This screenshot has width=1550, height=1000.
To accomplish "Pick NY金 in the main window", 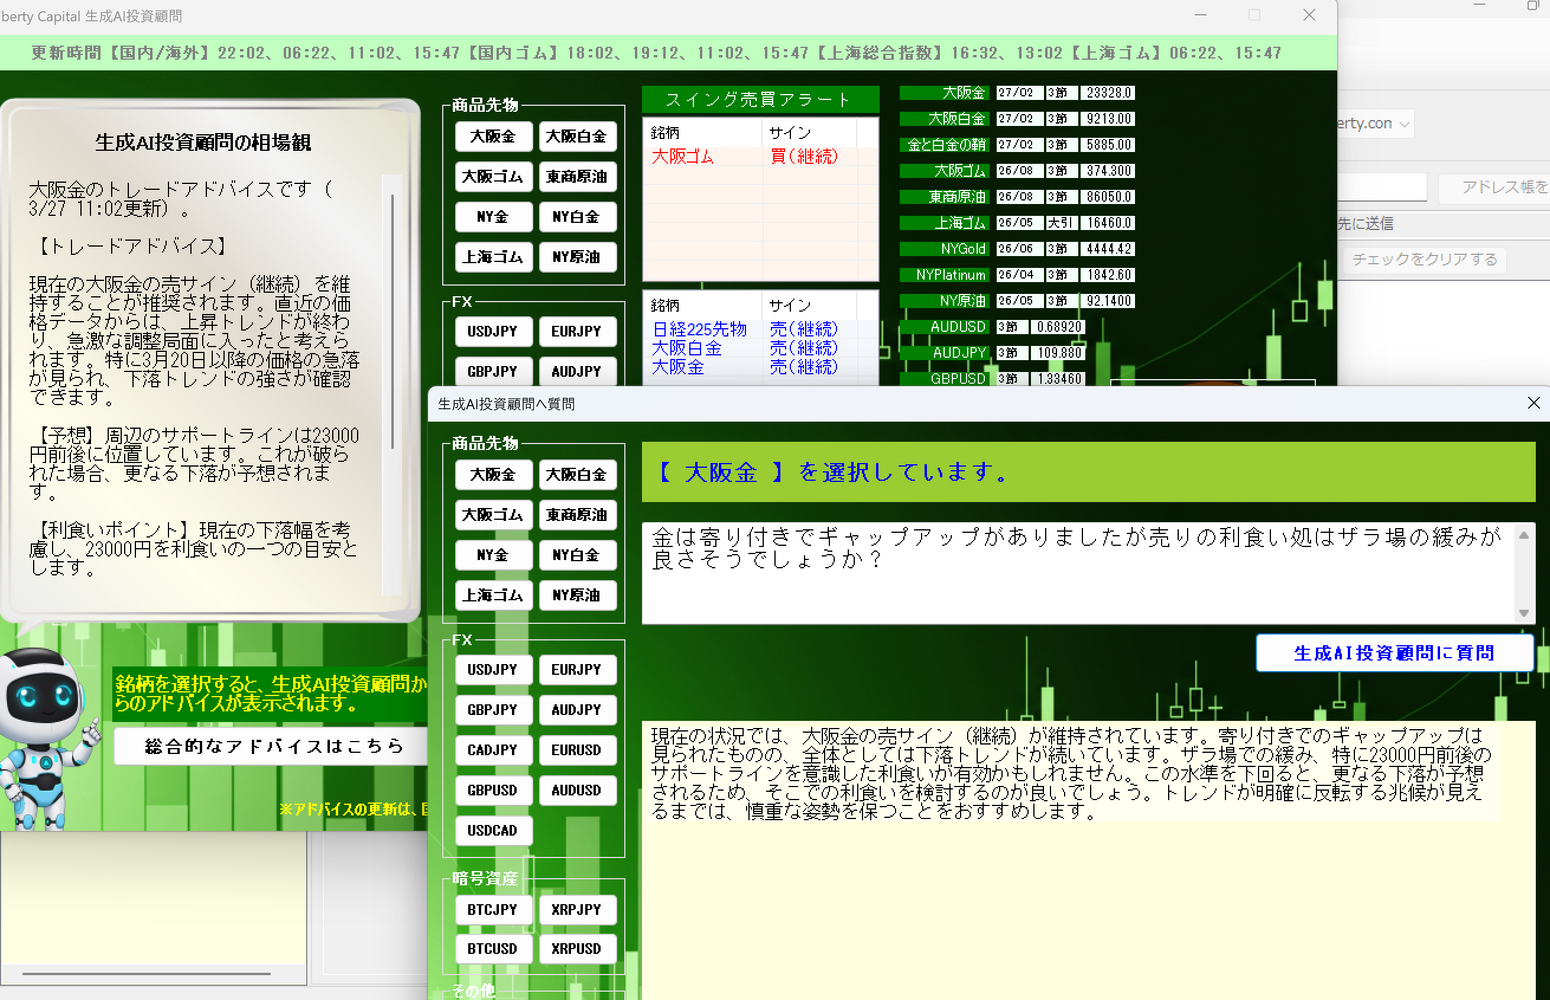I will tap(492, 217).
